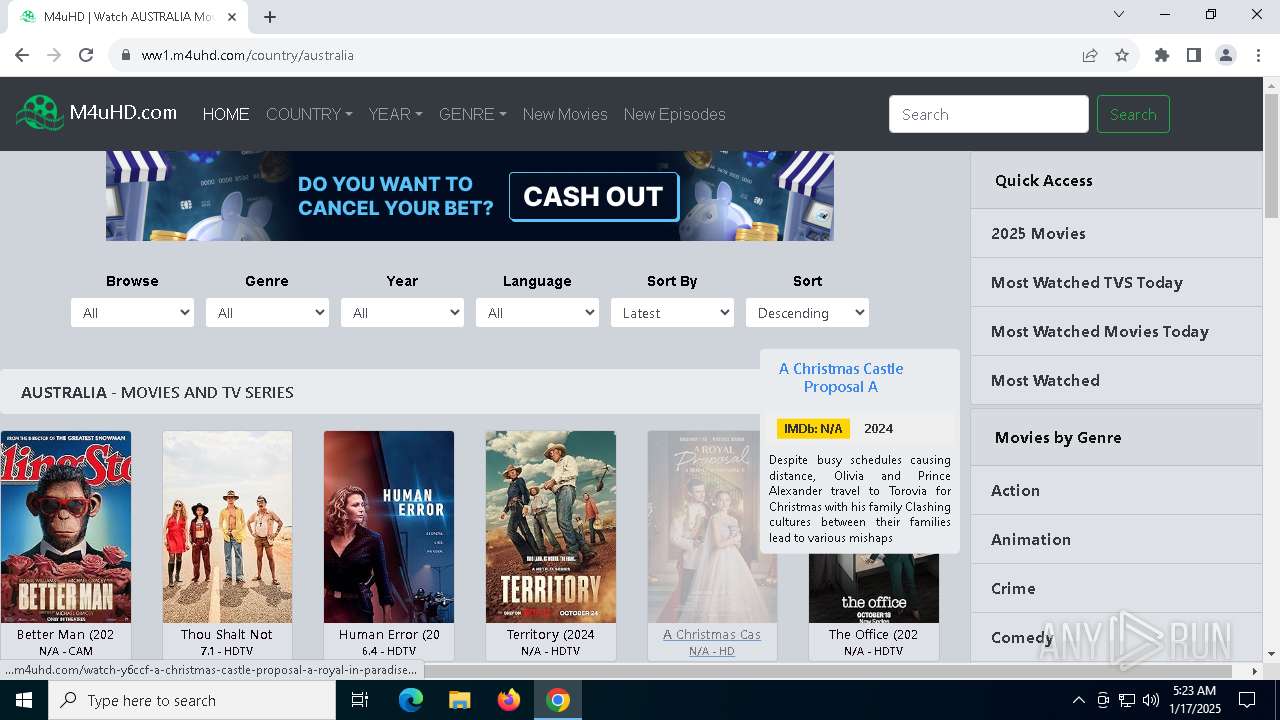Open Most Watched TVS Today link

tap(1087, 282)
